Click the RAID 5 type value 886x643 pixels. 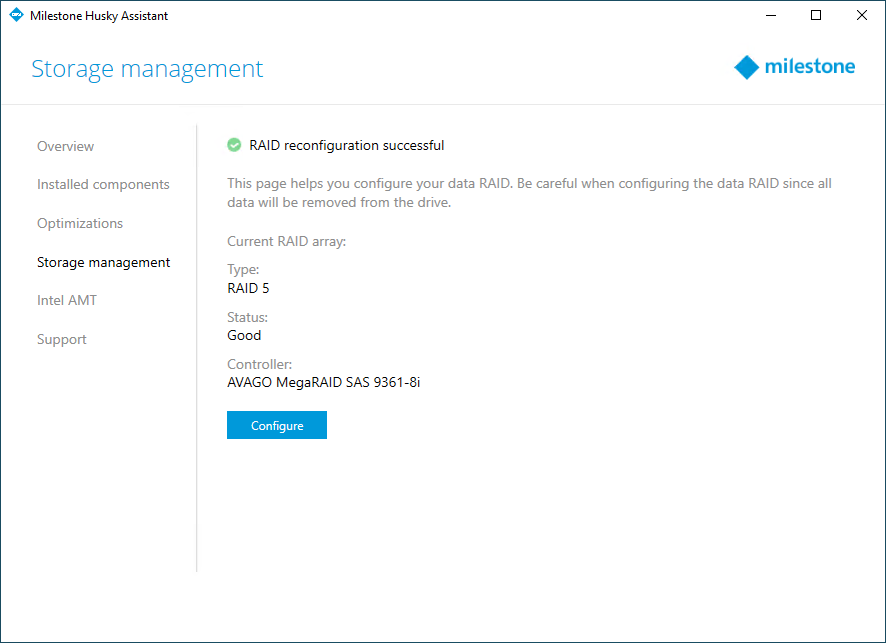tap(248, 288)
